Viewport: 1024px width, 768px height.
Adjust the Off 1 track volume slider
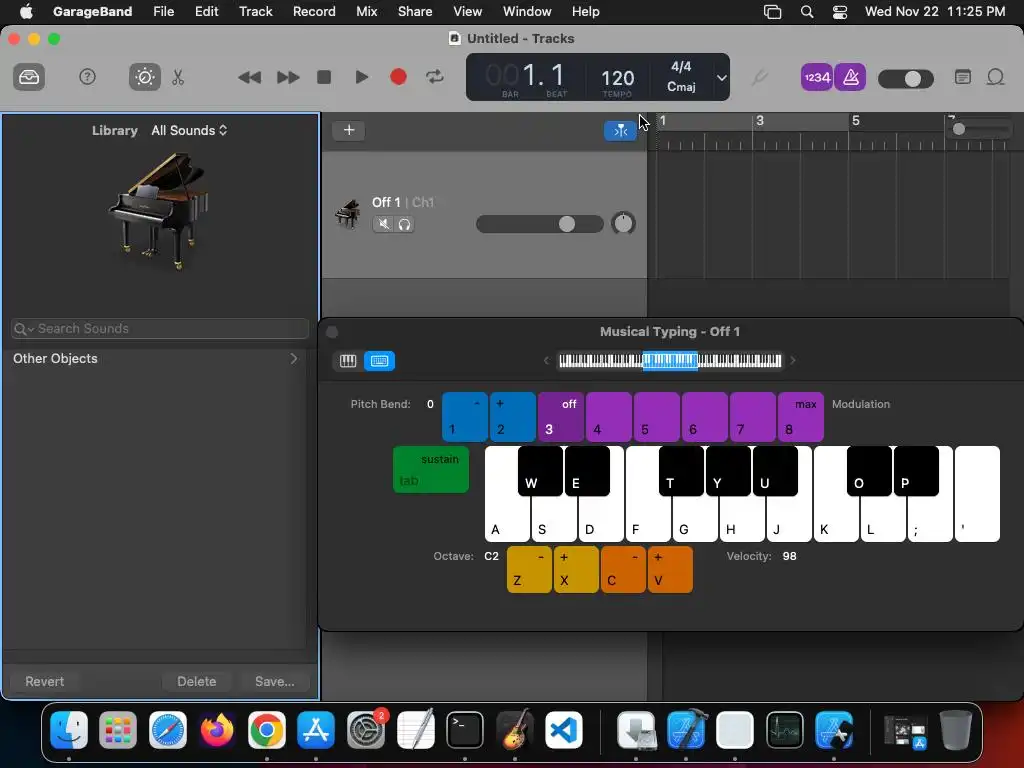pyautogui.click(x=540, y=224)
